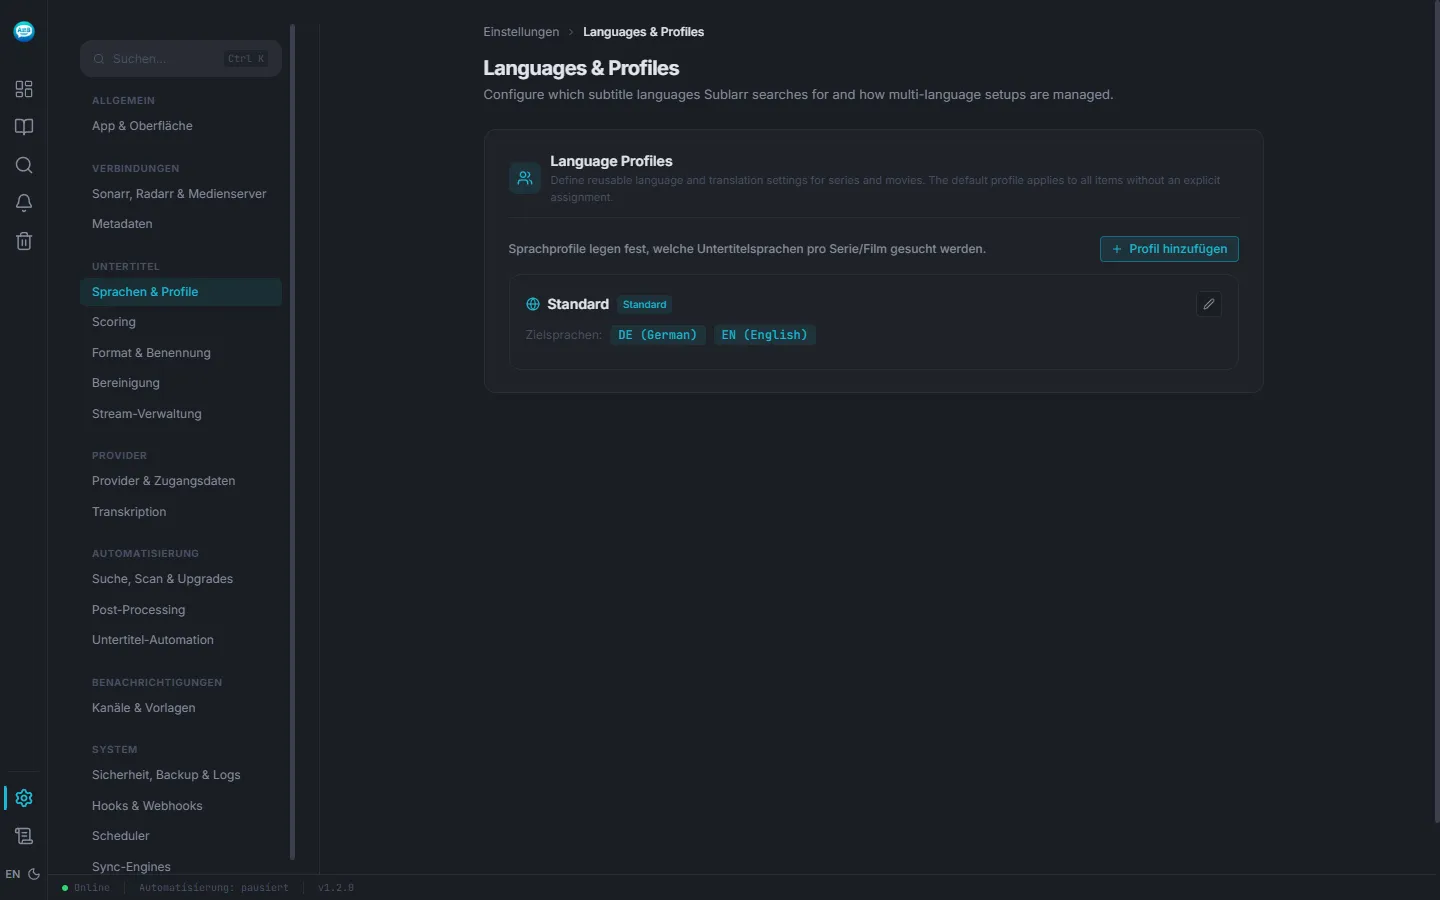Viewport: 1440px width, 900px height.
Task: Open the trash bin icon in sidebar
Action: tap(24, 241)
